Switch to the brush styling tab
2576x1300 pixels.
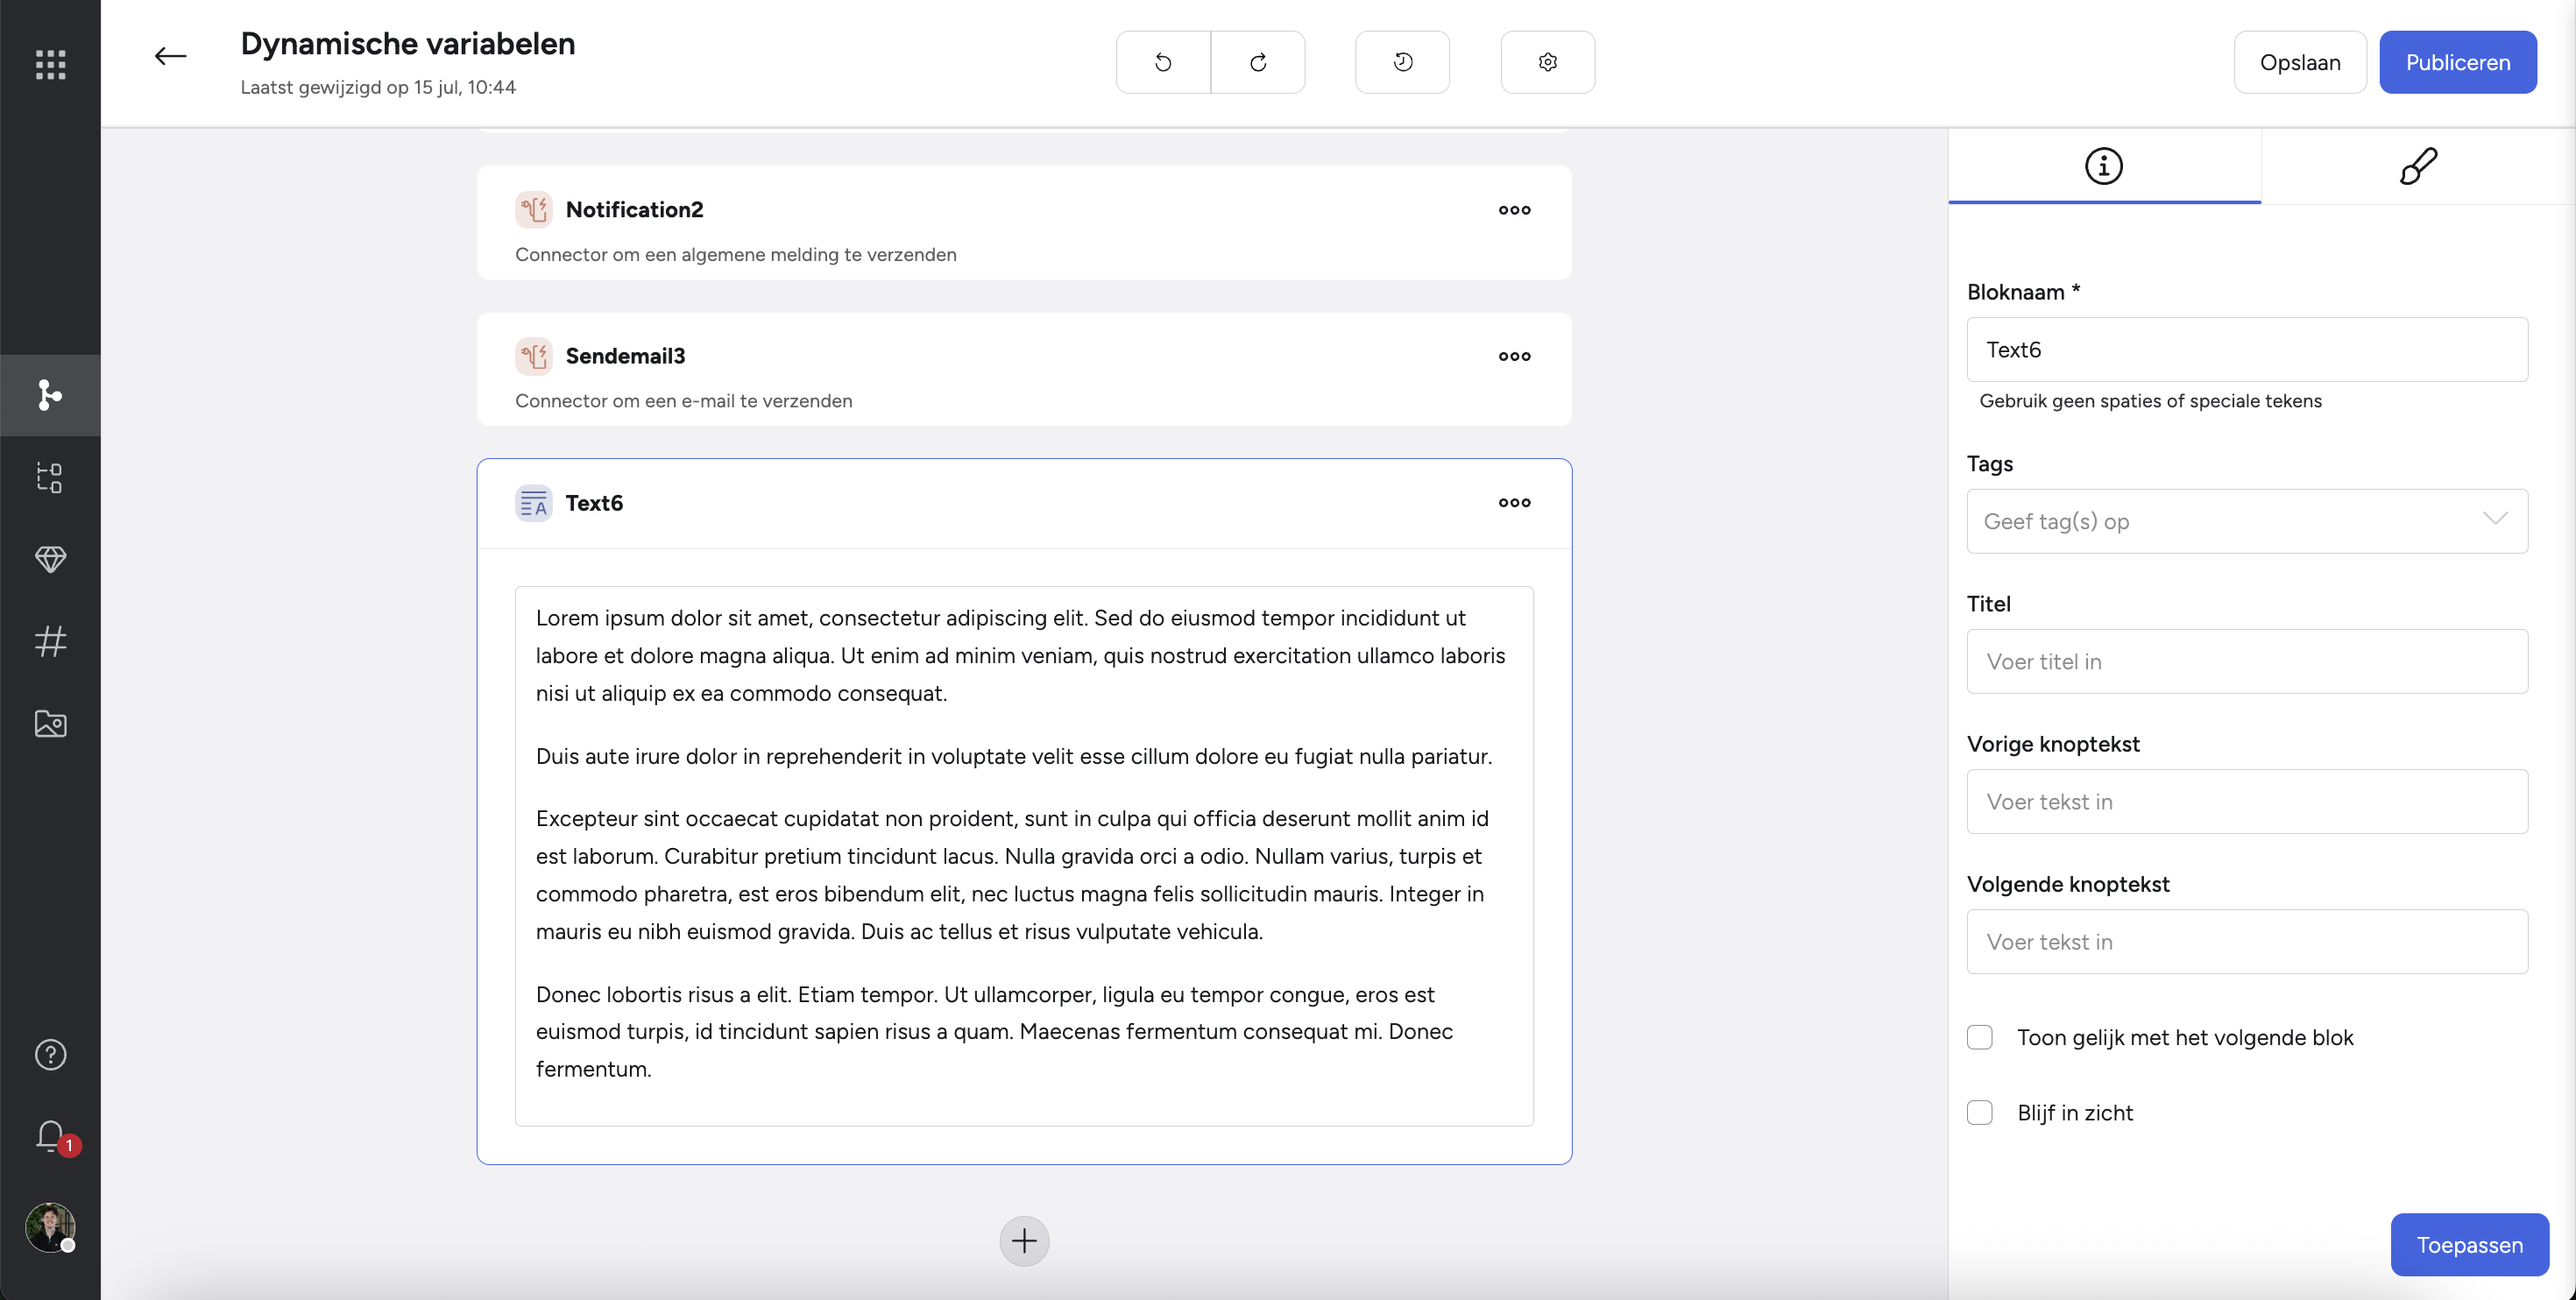point(2418,166)
